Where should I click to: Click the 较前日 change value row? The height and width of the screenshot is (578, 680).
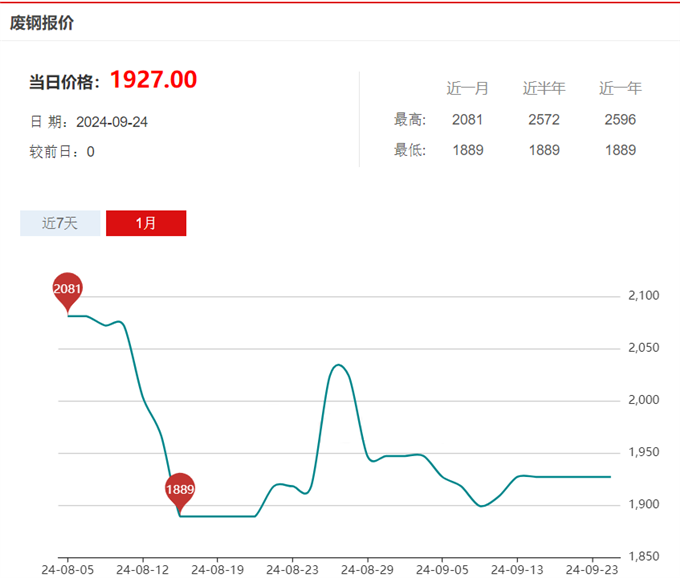62,152
